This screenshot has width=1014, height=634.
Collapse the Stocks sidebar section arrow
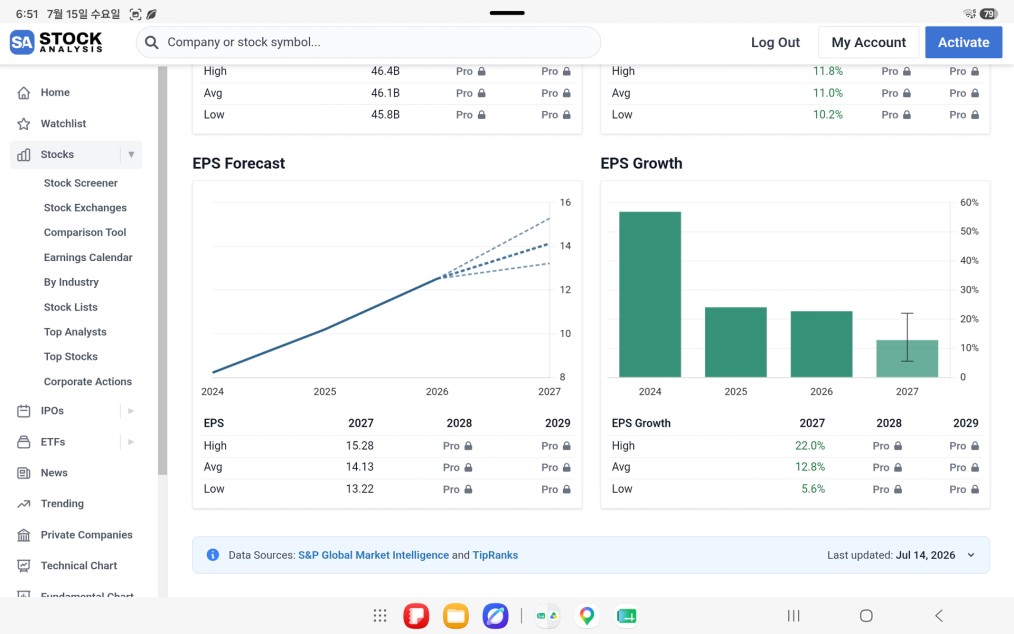coord(131,155)
